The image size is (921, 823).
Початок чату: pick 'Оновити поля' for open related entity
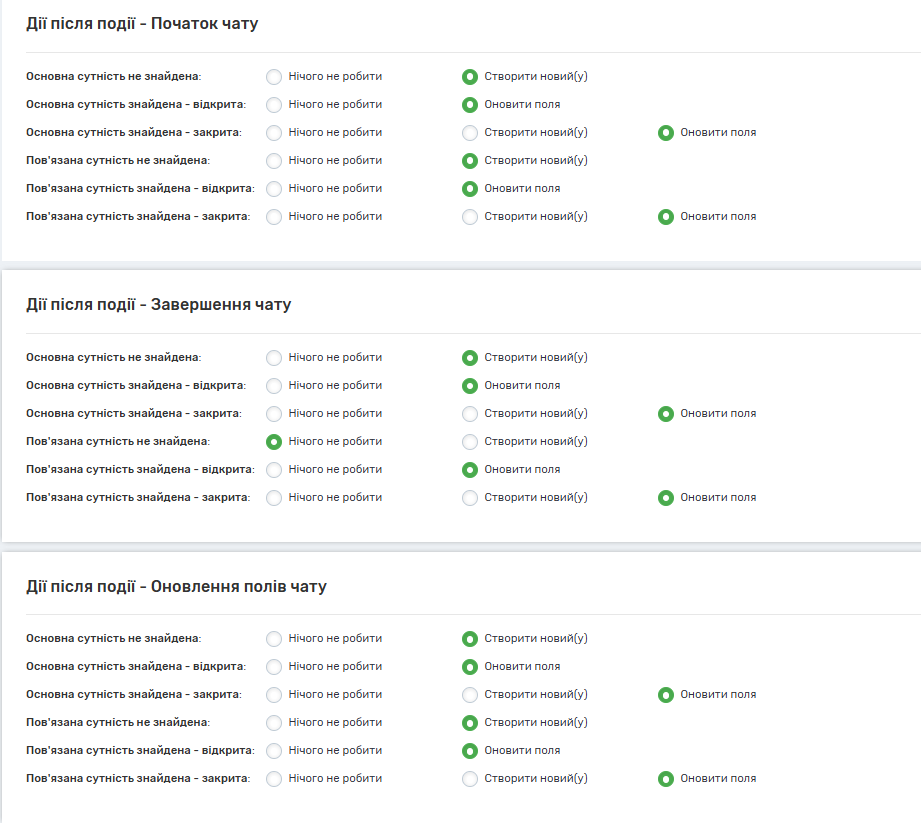(x=470, y=189)
